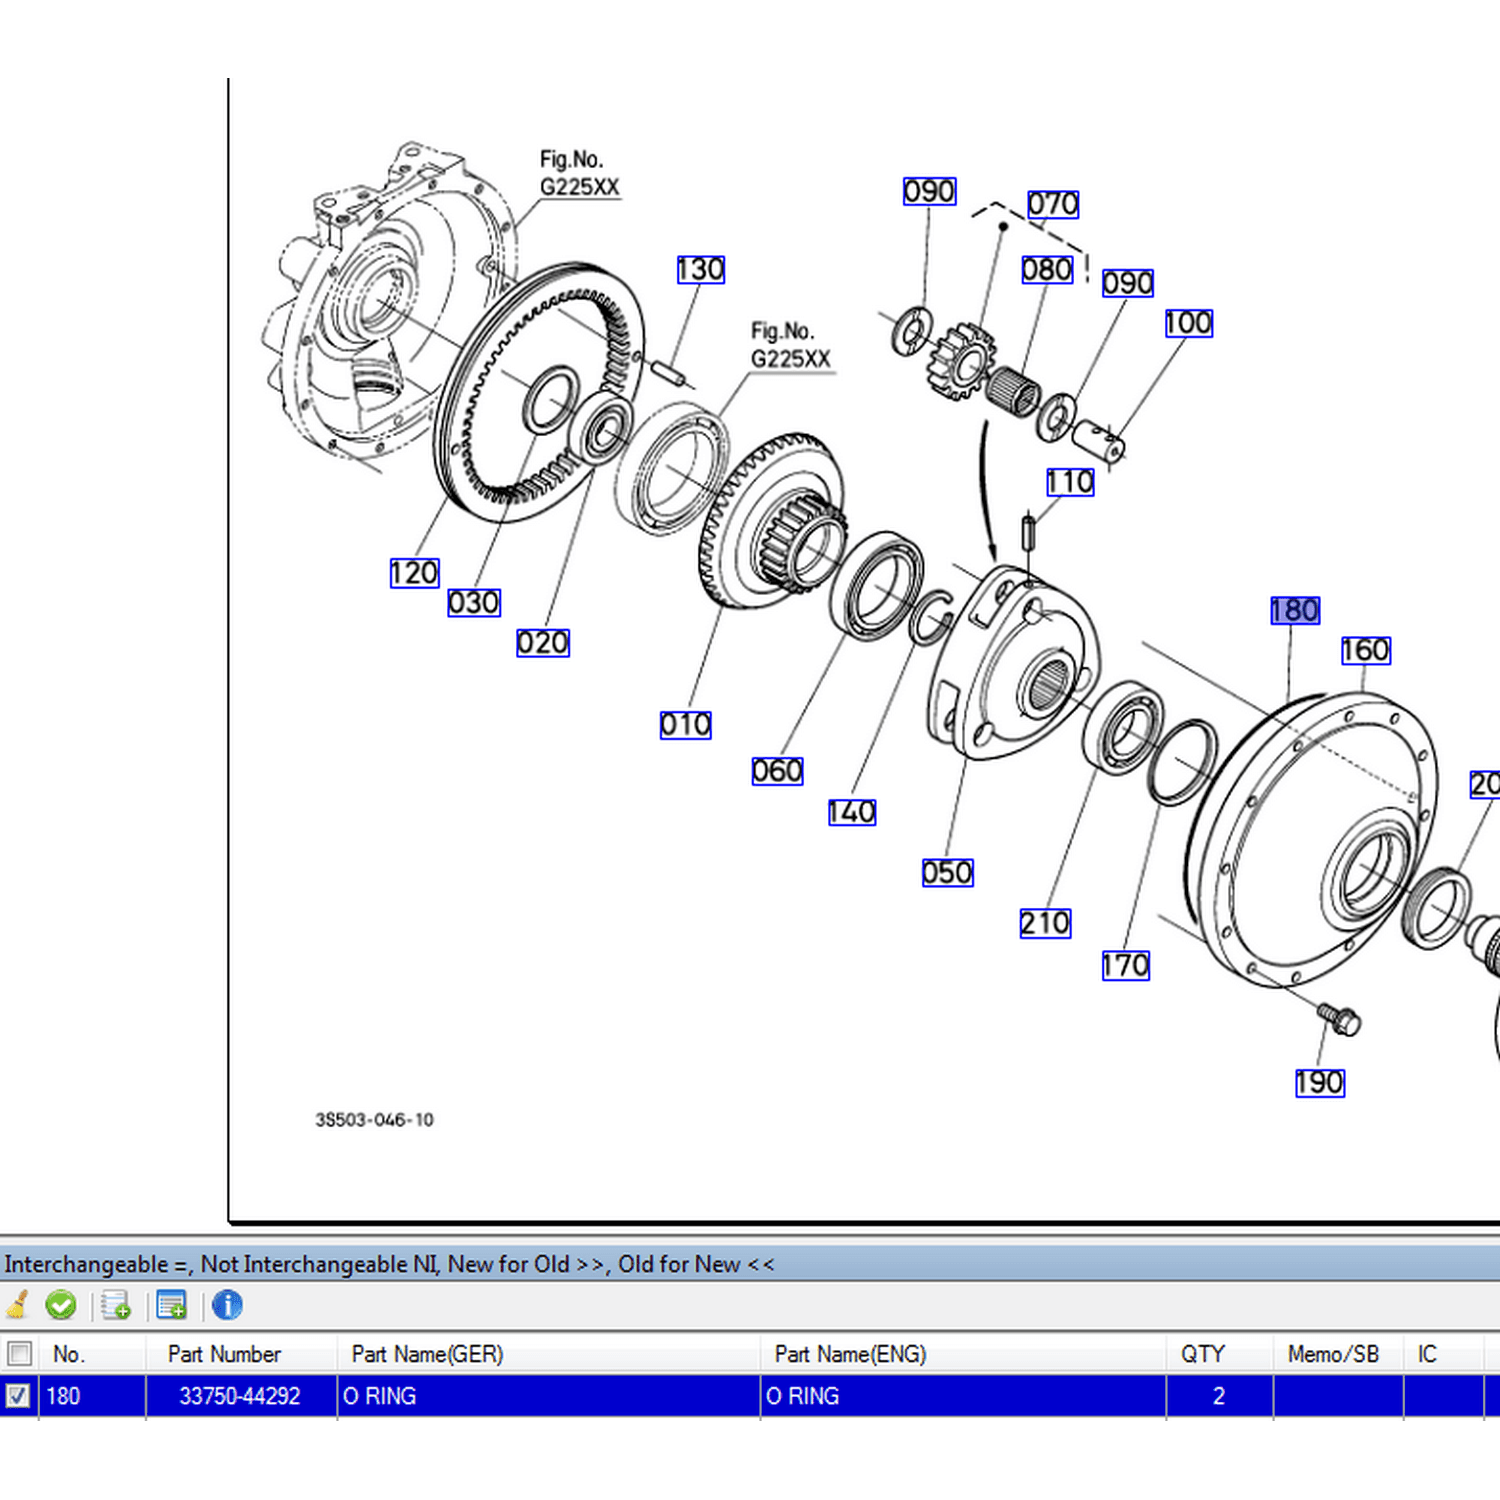The height and width of the screenshot is (1500, 1500).
Task: Select part number 33750-44292 cell
Action: (240, 1396)
